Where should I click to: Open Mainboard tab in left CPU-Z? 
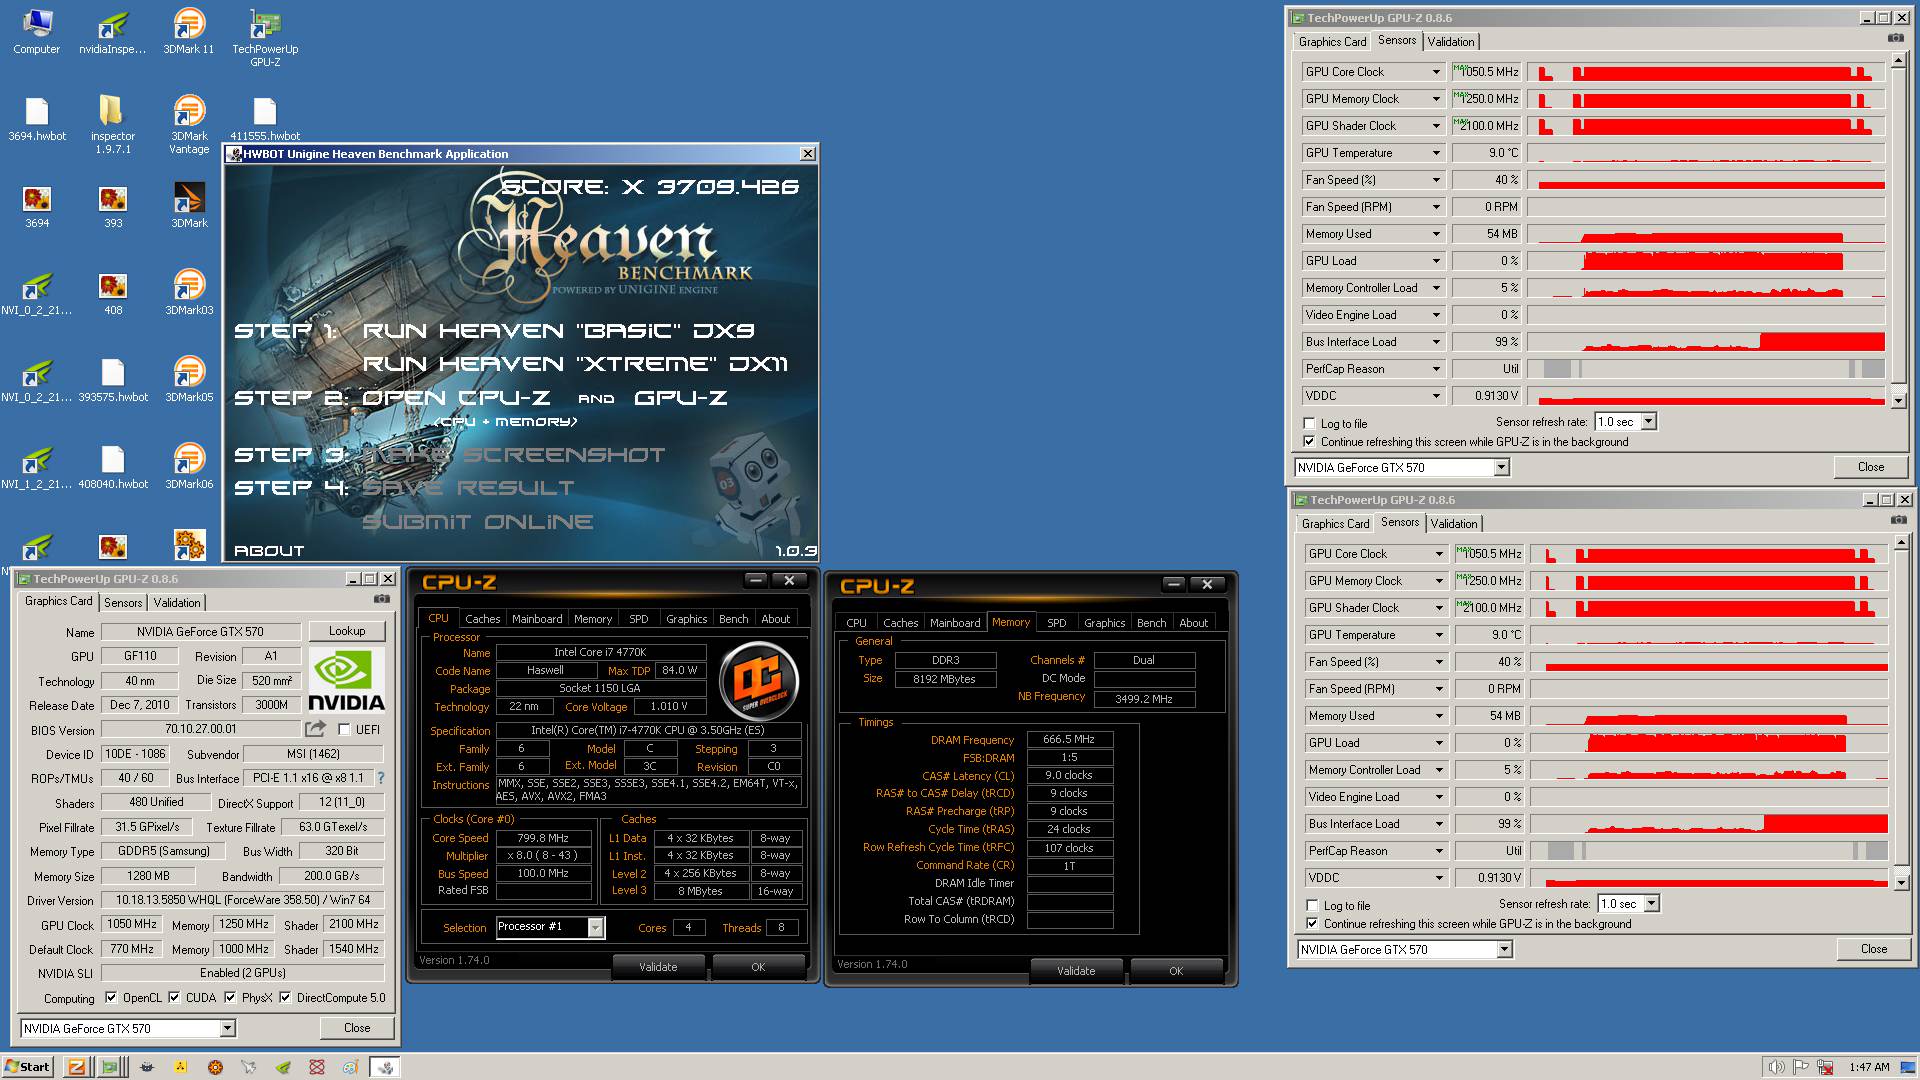(537, 619)
